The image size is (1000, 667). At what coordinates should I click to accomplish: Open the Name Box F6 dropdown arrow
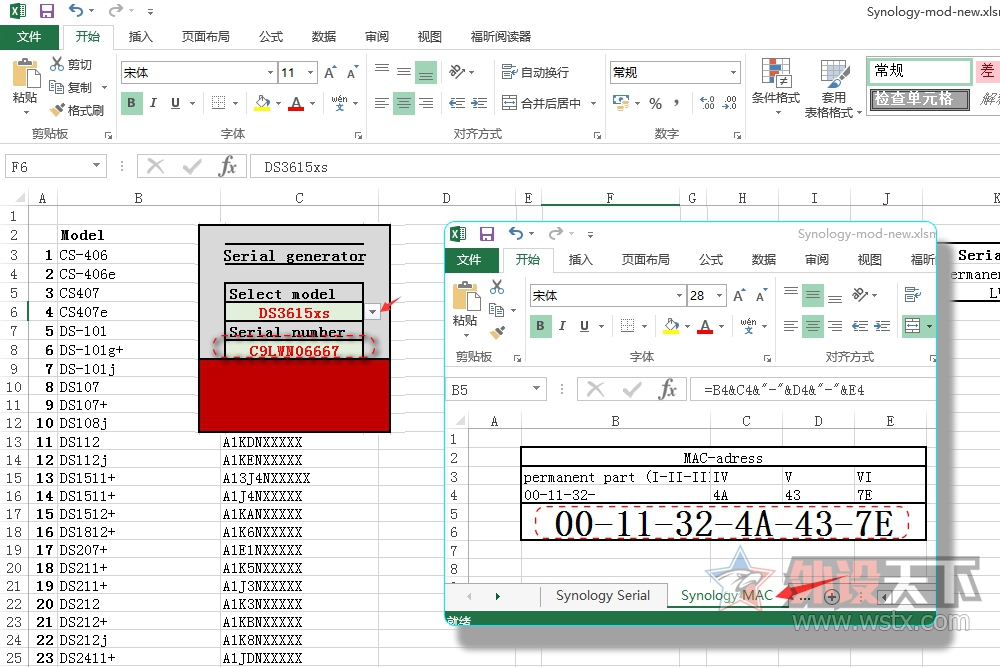click(96, 166)
